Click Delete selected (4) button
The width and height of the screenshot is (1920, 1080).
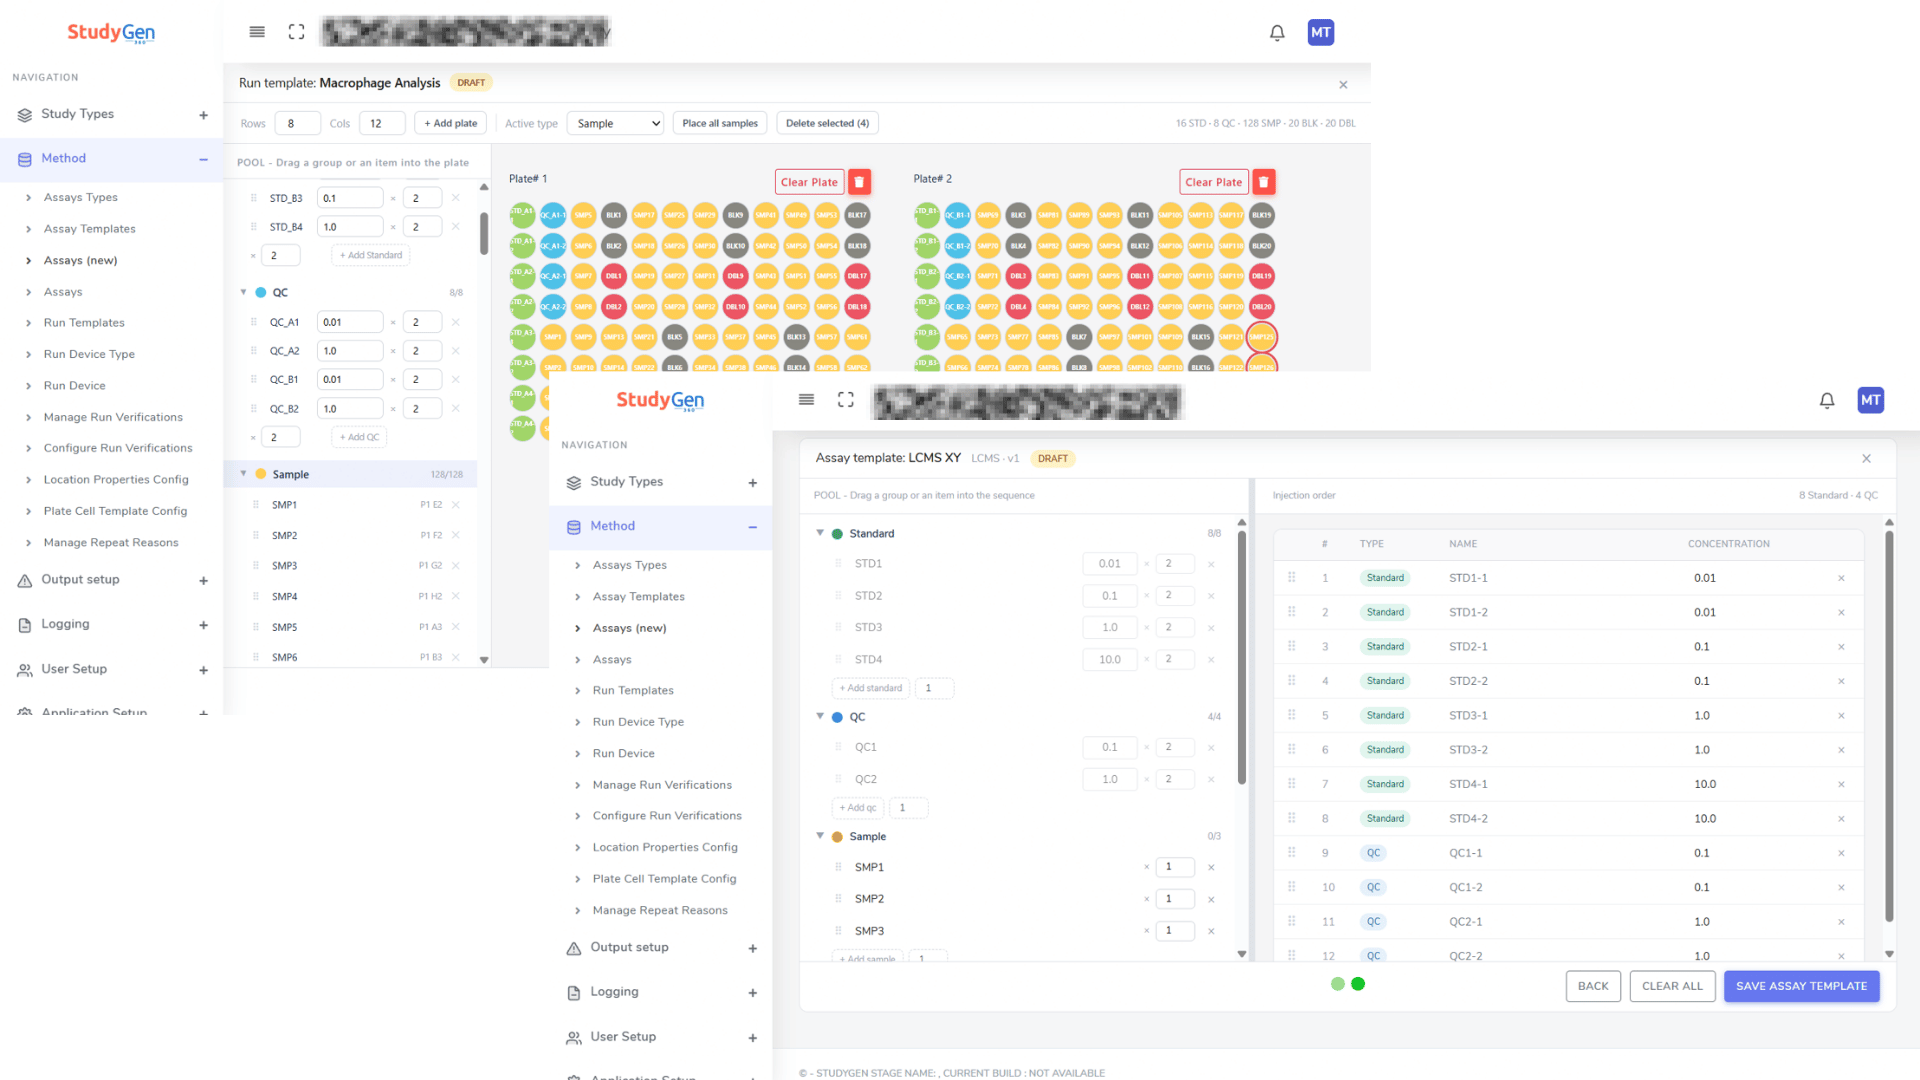(x=827, y=124)
